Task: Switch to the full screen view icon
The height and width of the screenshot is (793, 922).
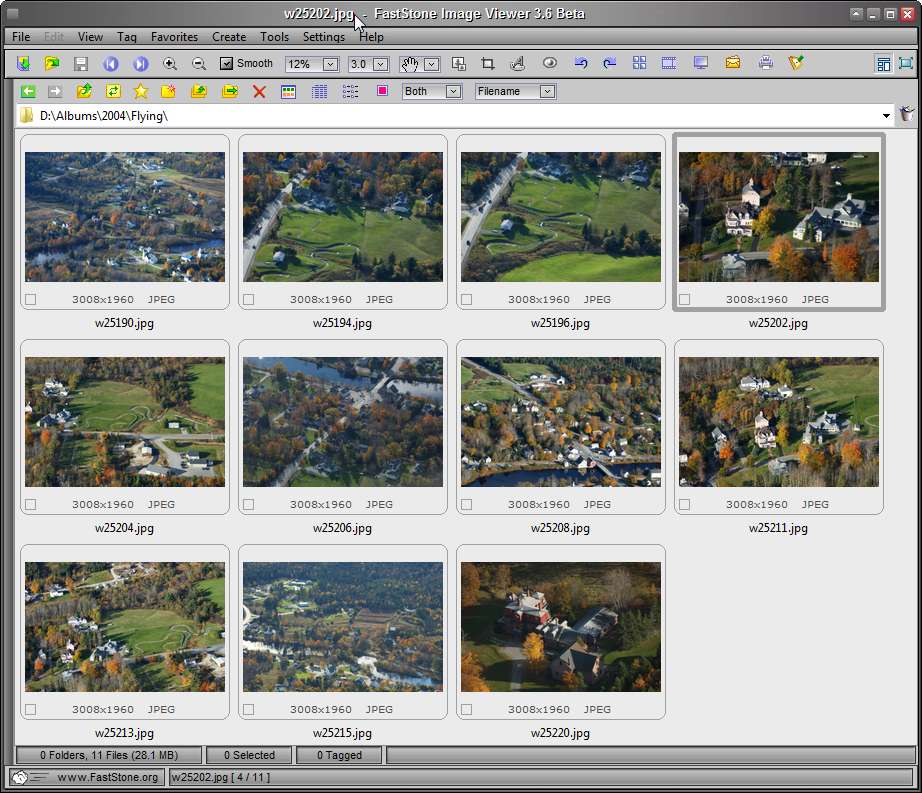Action: pos(906,63)
